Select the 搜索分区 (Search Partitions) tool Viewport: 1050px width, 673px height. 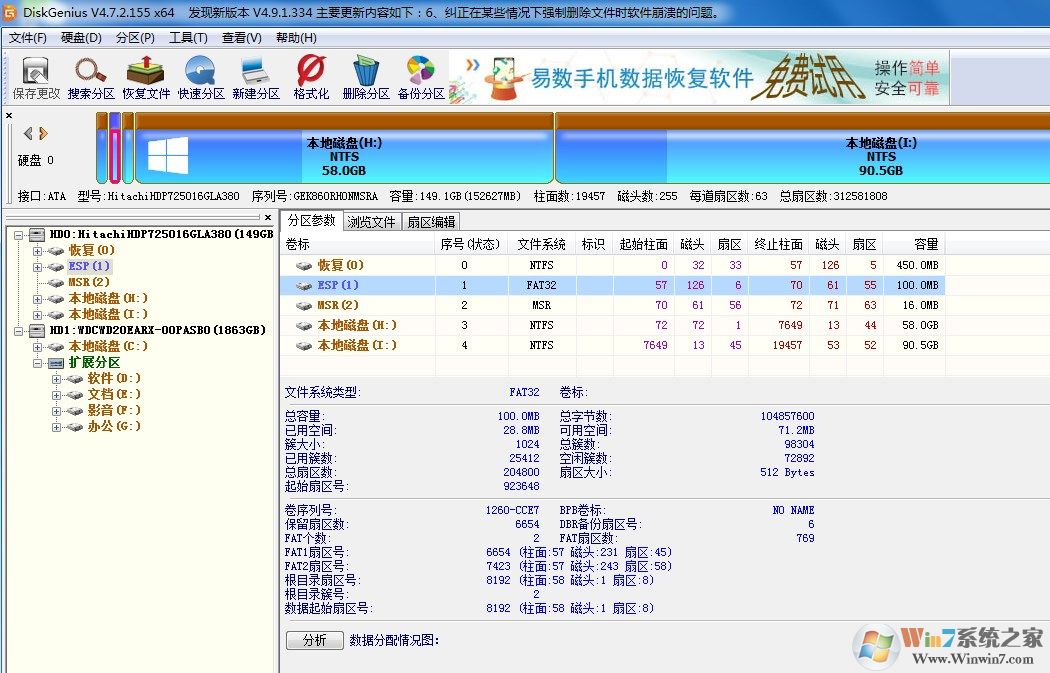(x=90, y=77)
